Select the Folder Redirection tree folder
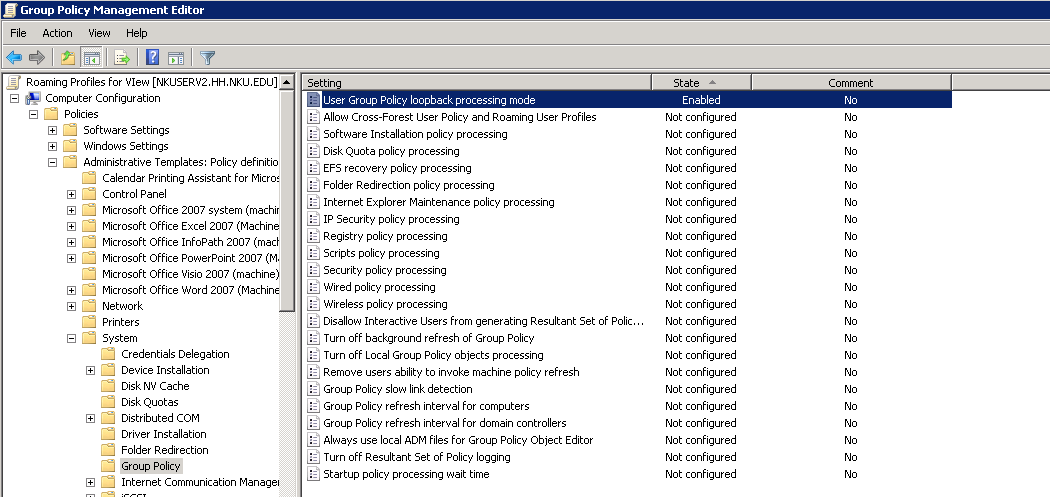 [x=165, y=450]
